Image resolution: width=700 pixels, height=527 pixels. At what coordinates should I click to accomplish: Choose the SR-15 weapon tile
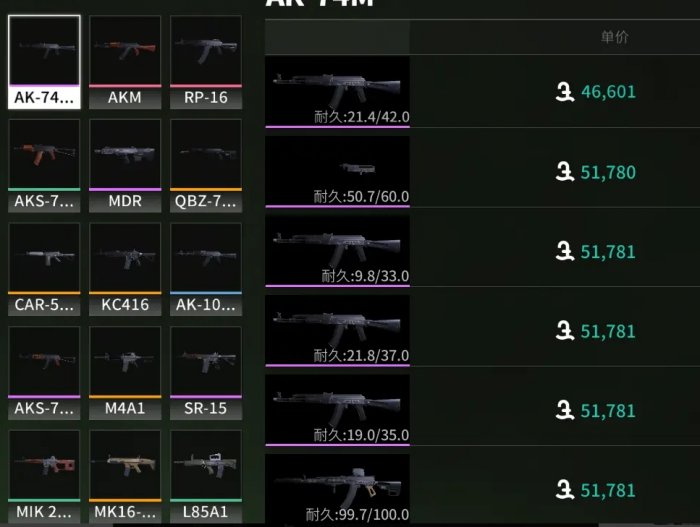click(x=206, y=373)
